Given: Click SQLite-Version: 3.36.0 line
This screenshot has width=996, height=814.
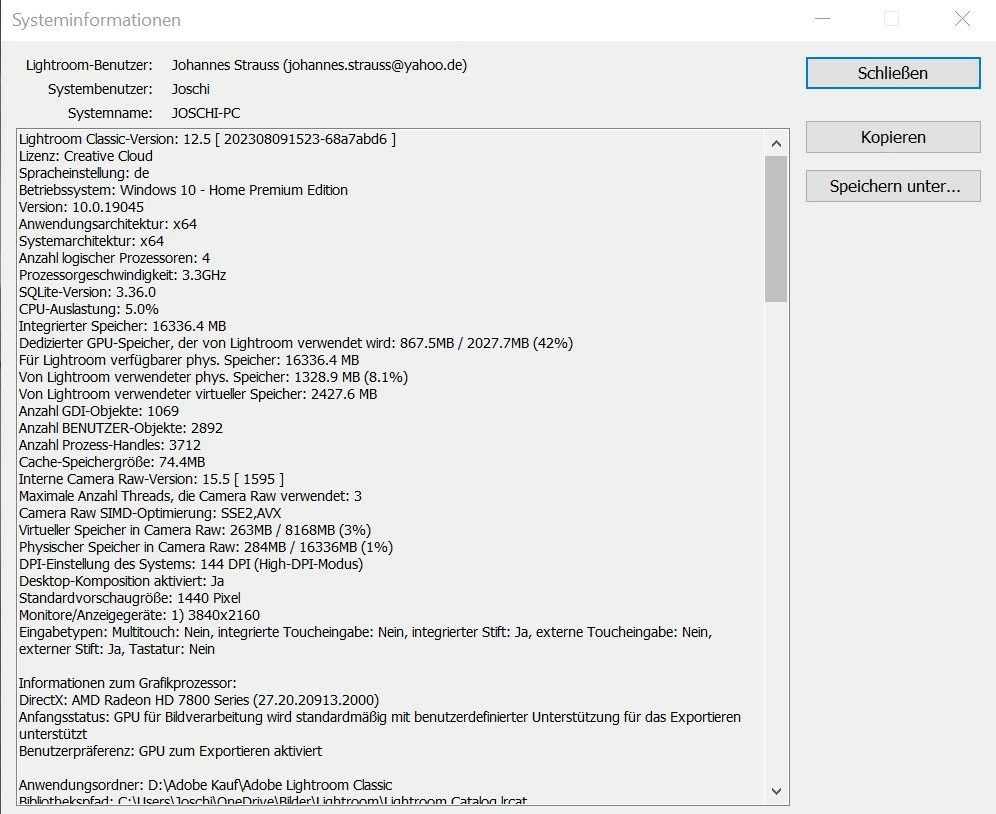Looking at the screenshot, I should 87,292.
